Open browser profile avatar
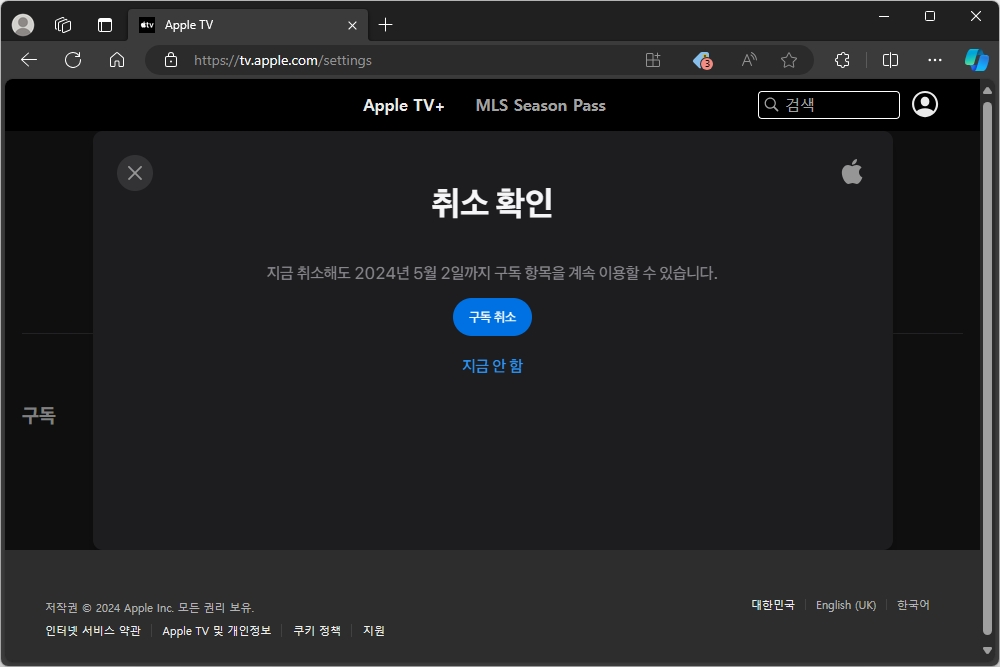Screen dimensions: 1000x667 click(23, 25)
